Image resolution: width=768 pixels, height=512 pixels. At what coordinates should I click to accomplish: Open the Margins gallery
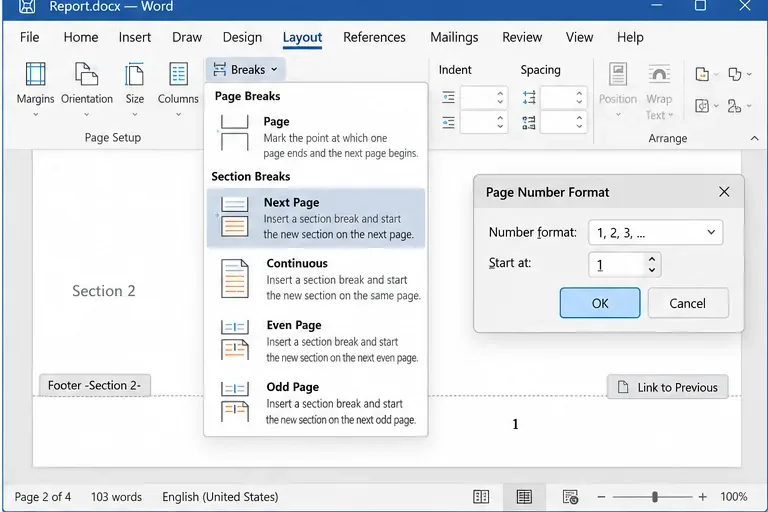(35, 89)
